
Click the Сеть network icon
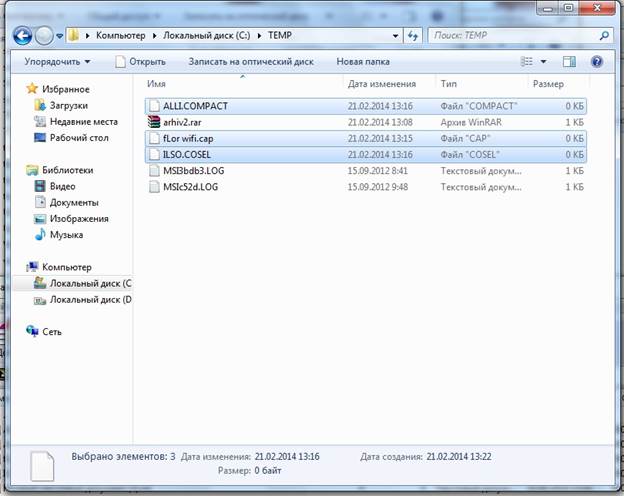pos(32,331)
